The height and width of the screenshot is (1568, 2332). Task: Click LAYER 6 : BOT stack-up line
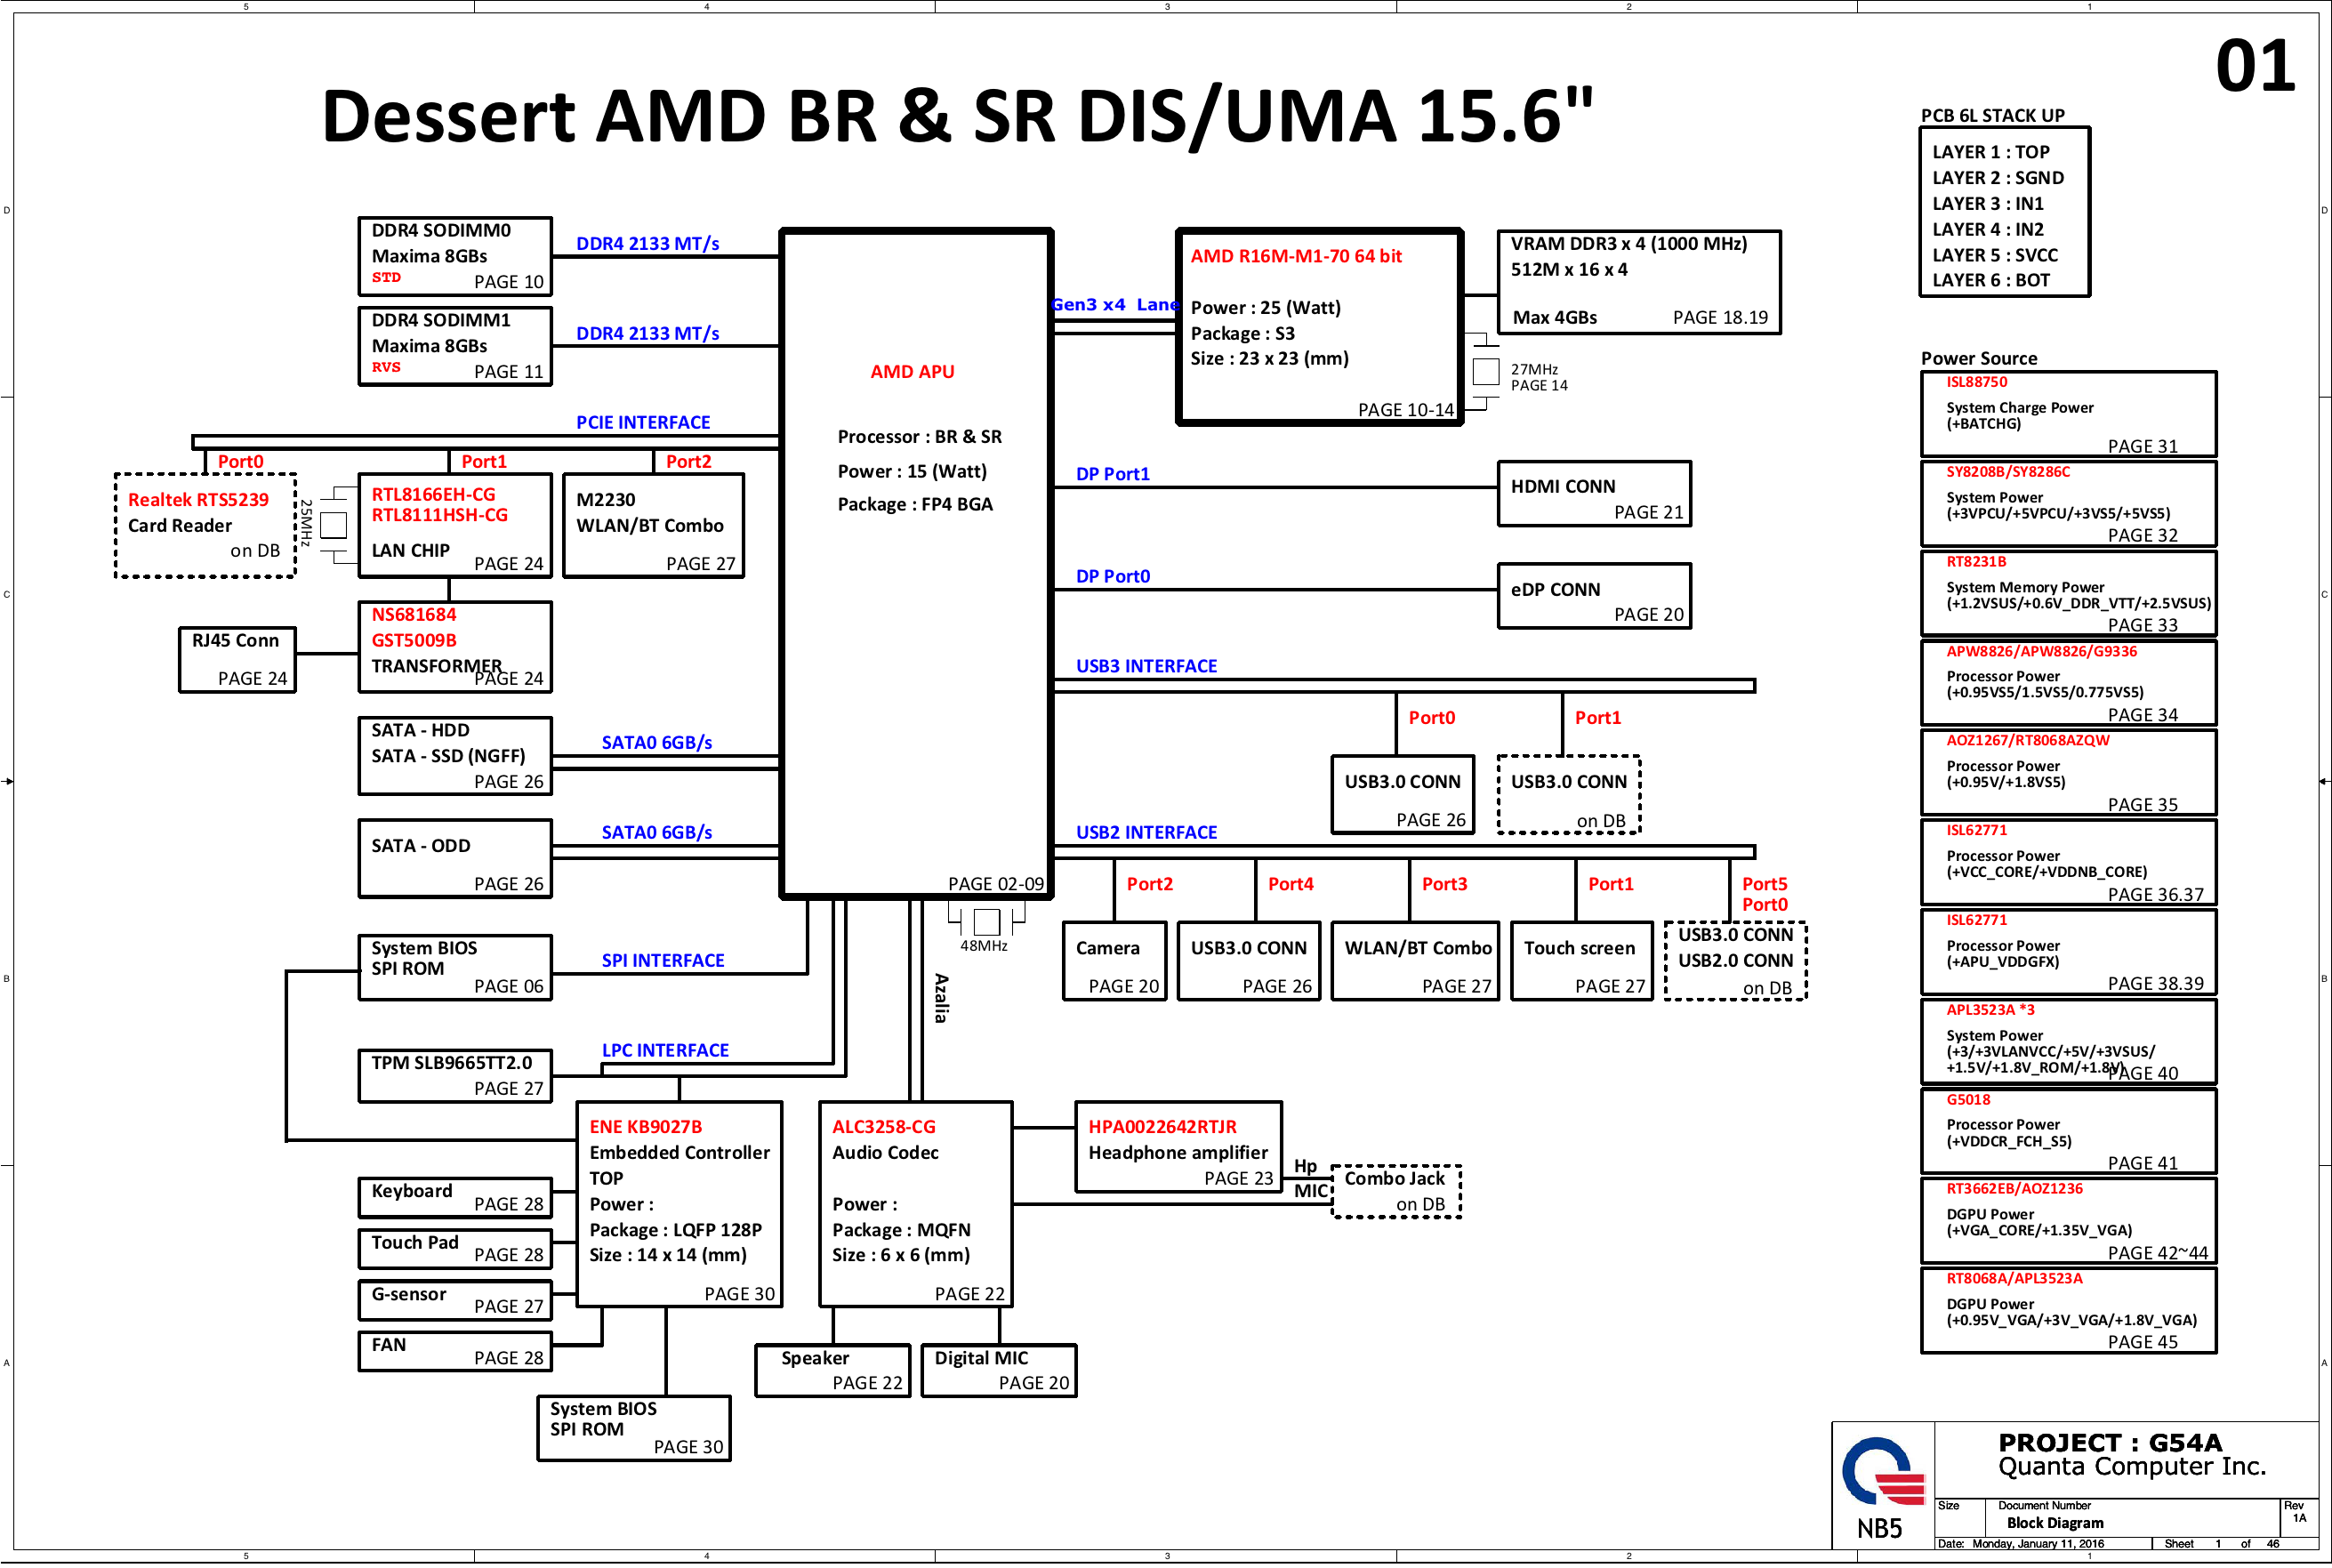1990,281
